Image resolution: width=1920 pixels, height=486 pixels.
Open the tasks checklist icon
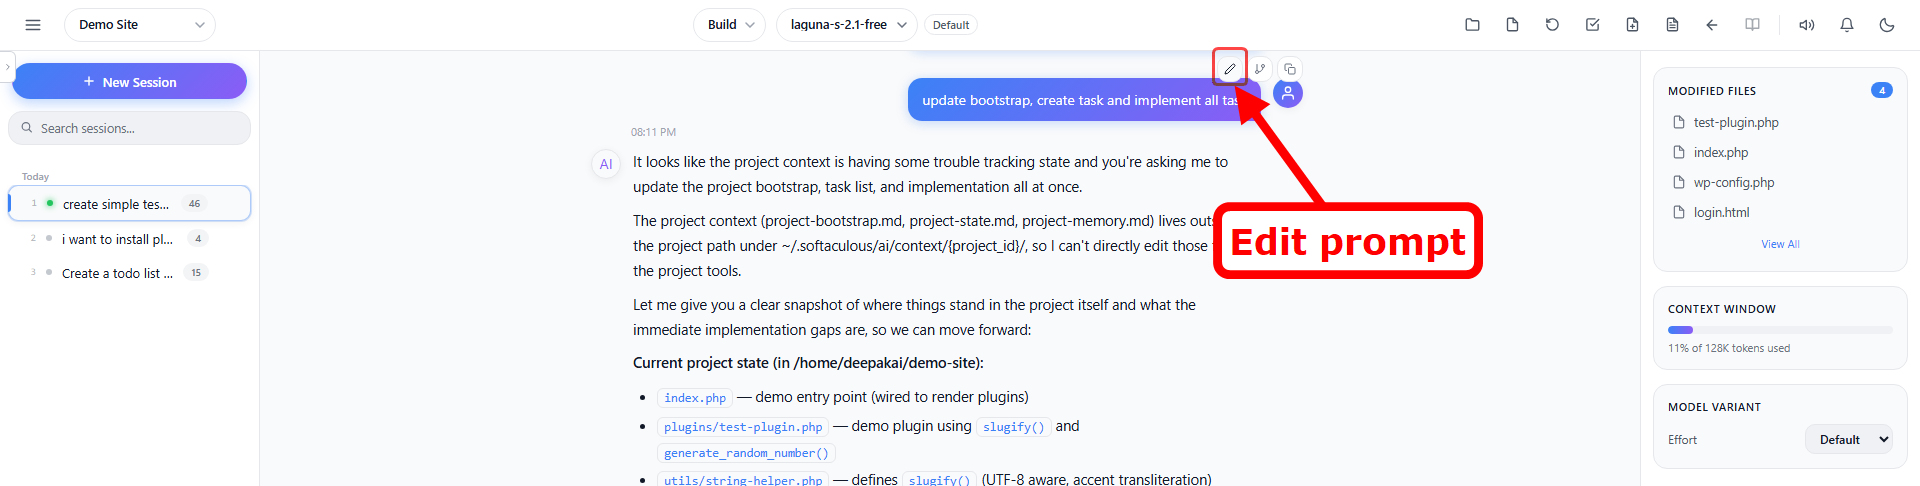pyautogui.click(x=1592, y=25)
